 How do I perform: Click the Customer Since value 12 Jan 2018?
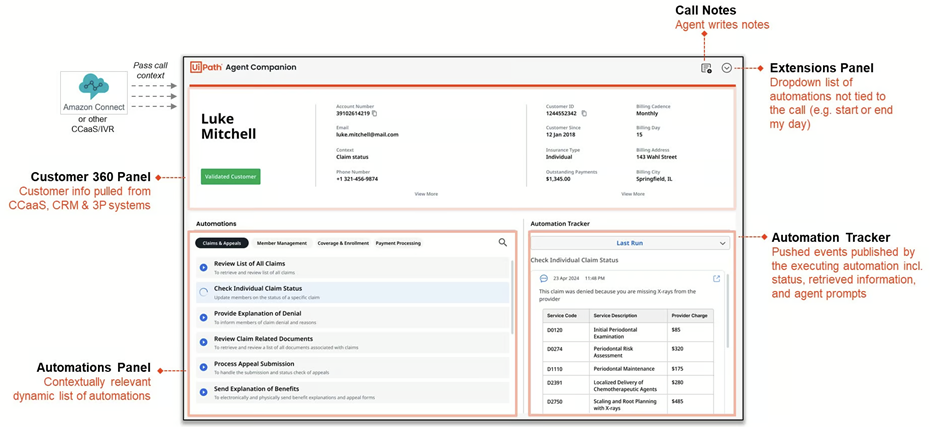pos(559,135)
